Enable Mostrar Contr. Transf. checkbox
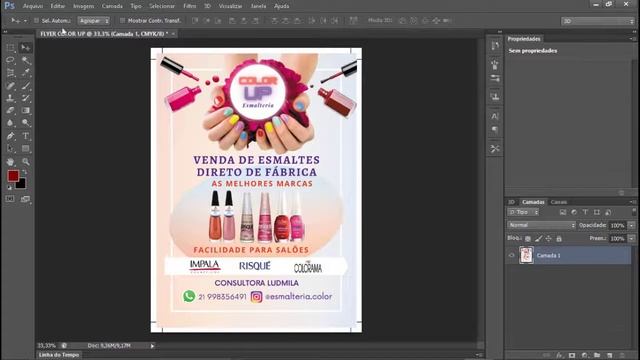 (122, 20)
